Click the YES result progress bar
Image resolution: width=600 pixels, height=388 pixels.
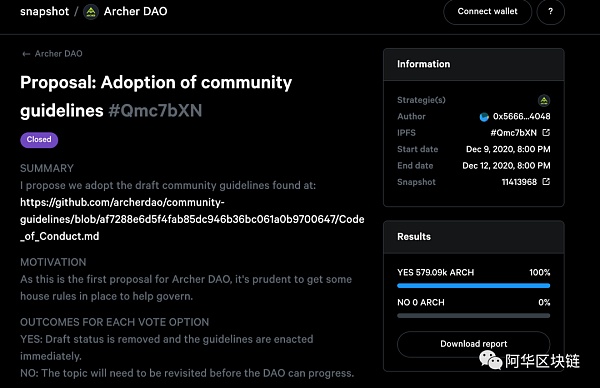[x=473, y=285]
